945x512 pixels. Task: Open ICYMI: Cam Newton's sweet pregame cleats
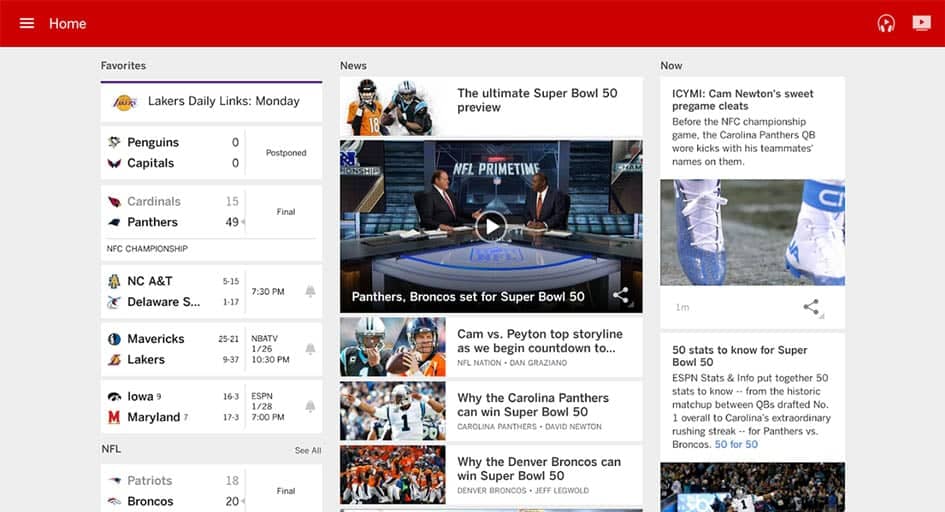[x=742, y=100]
